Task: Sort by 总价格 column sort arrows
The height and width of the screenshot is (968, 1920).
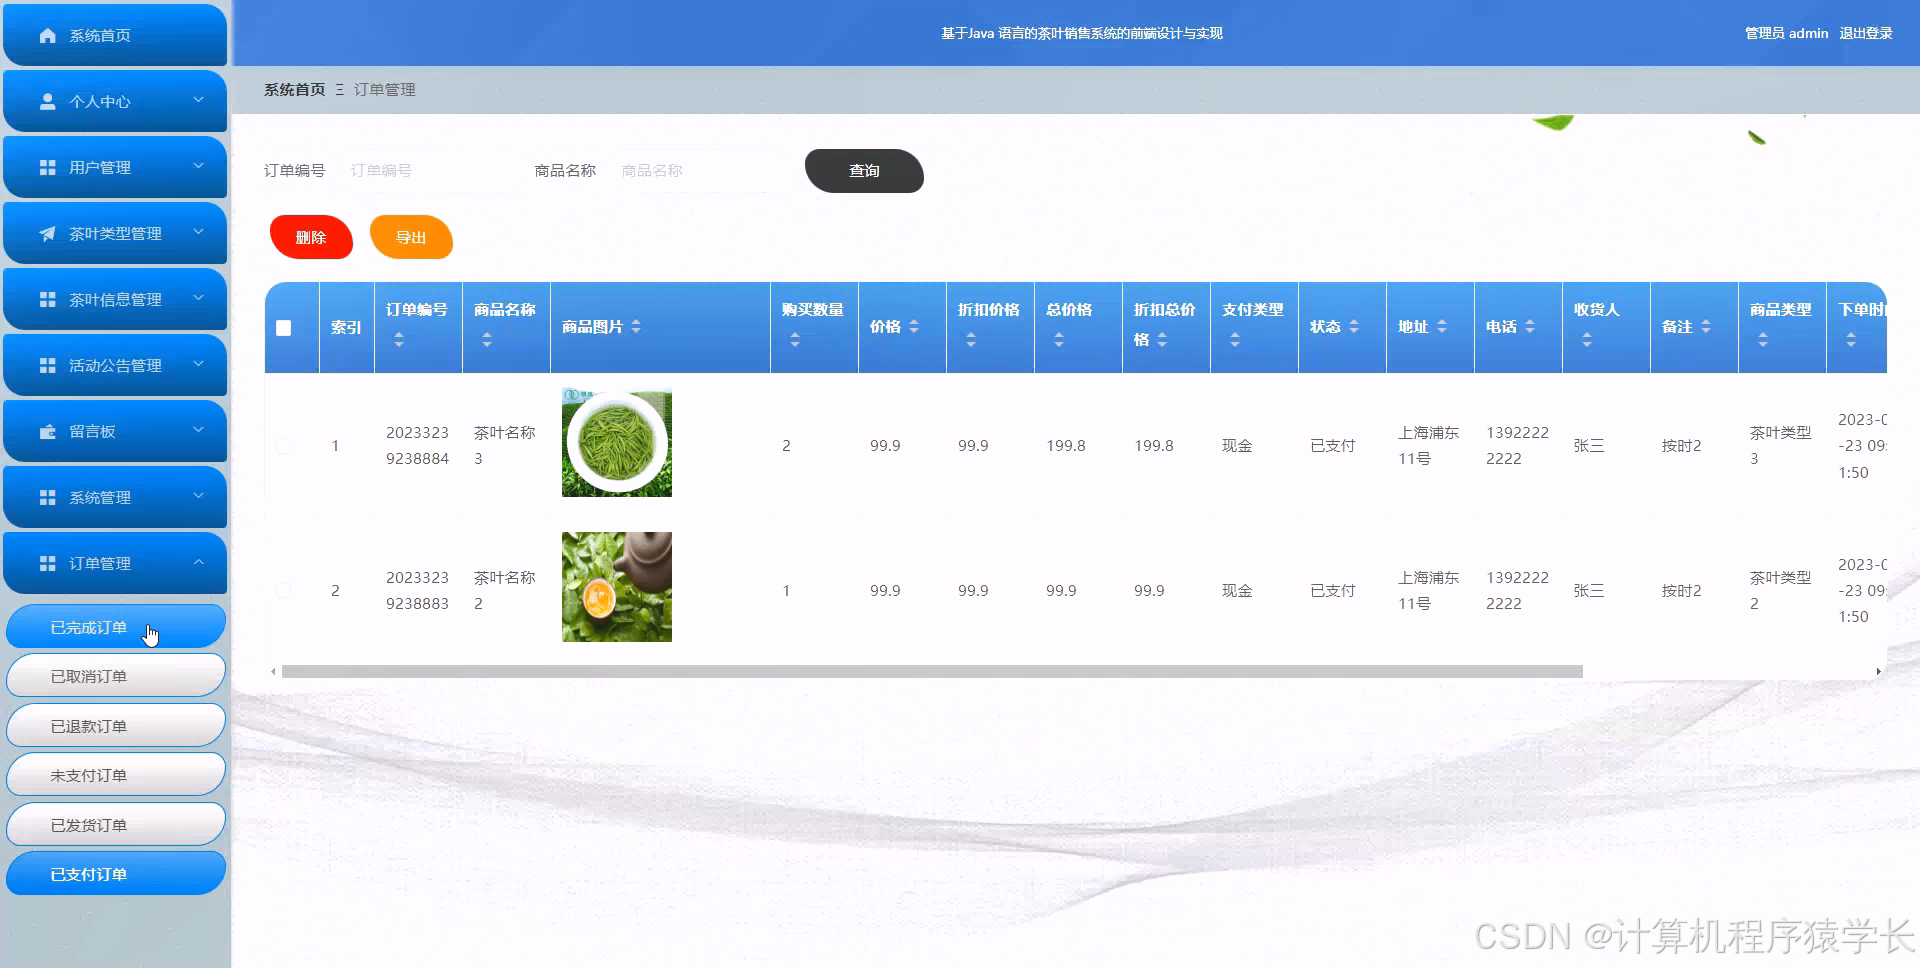Action: click(1059, 340)
